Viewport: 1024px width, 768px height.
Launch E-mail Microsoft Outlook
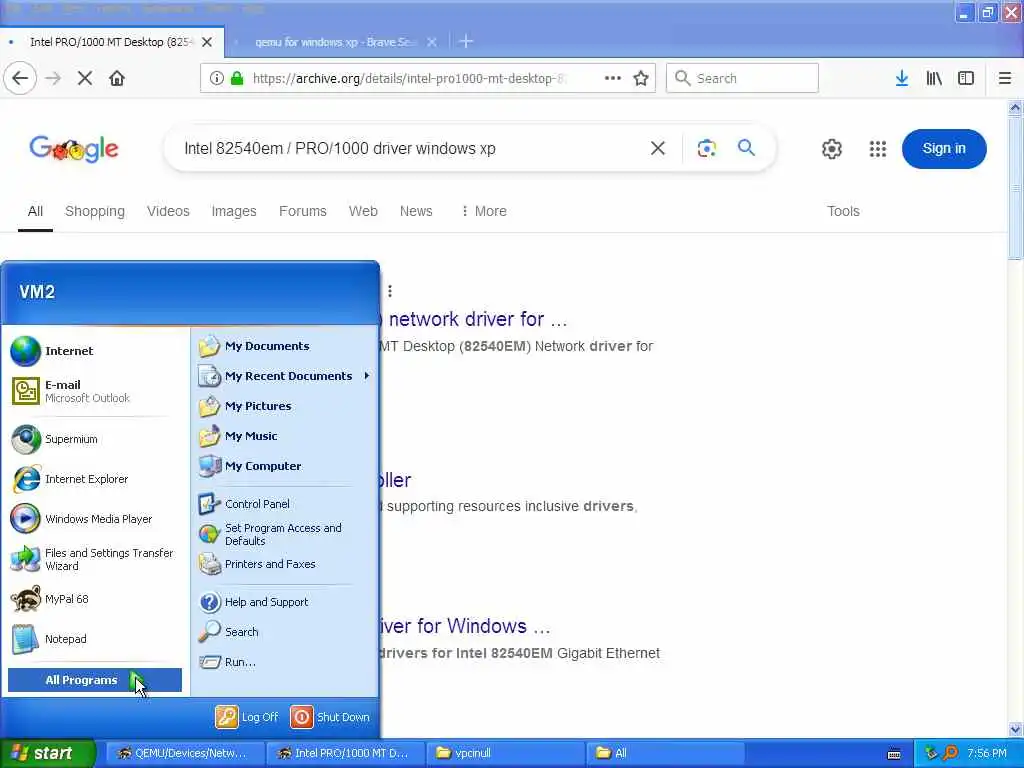pos(95,391)
